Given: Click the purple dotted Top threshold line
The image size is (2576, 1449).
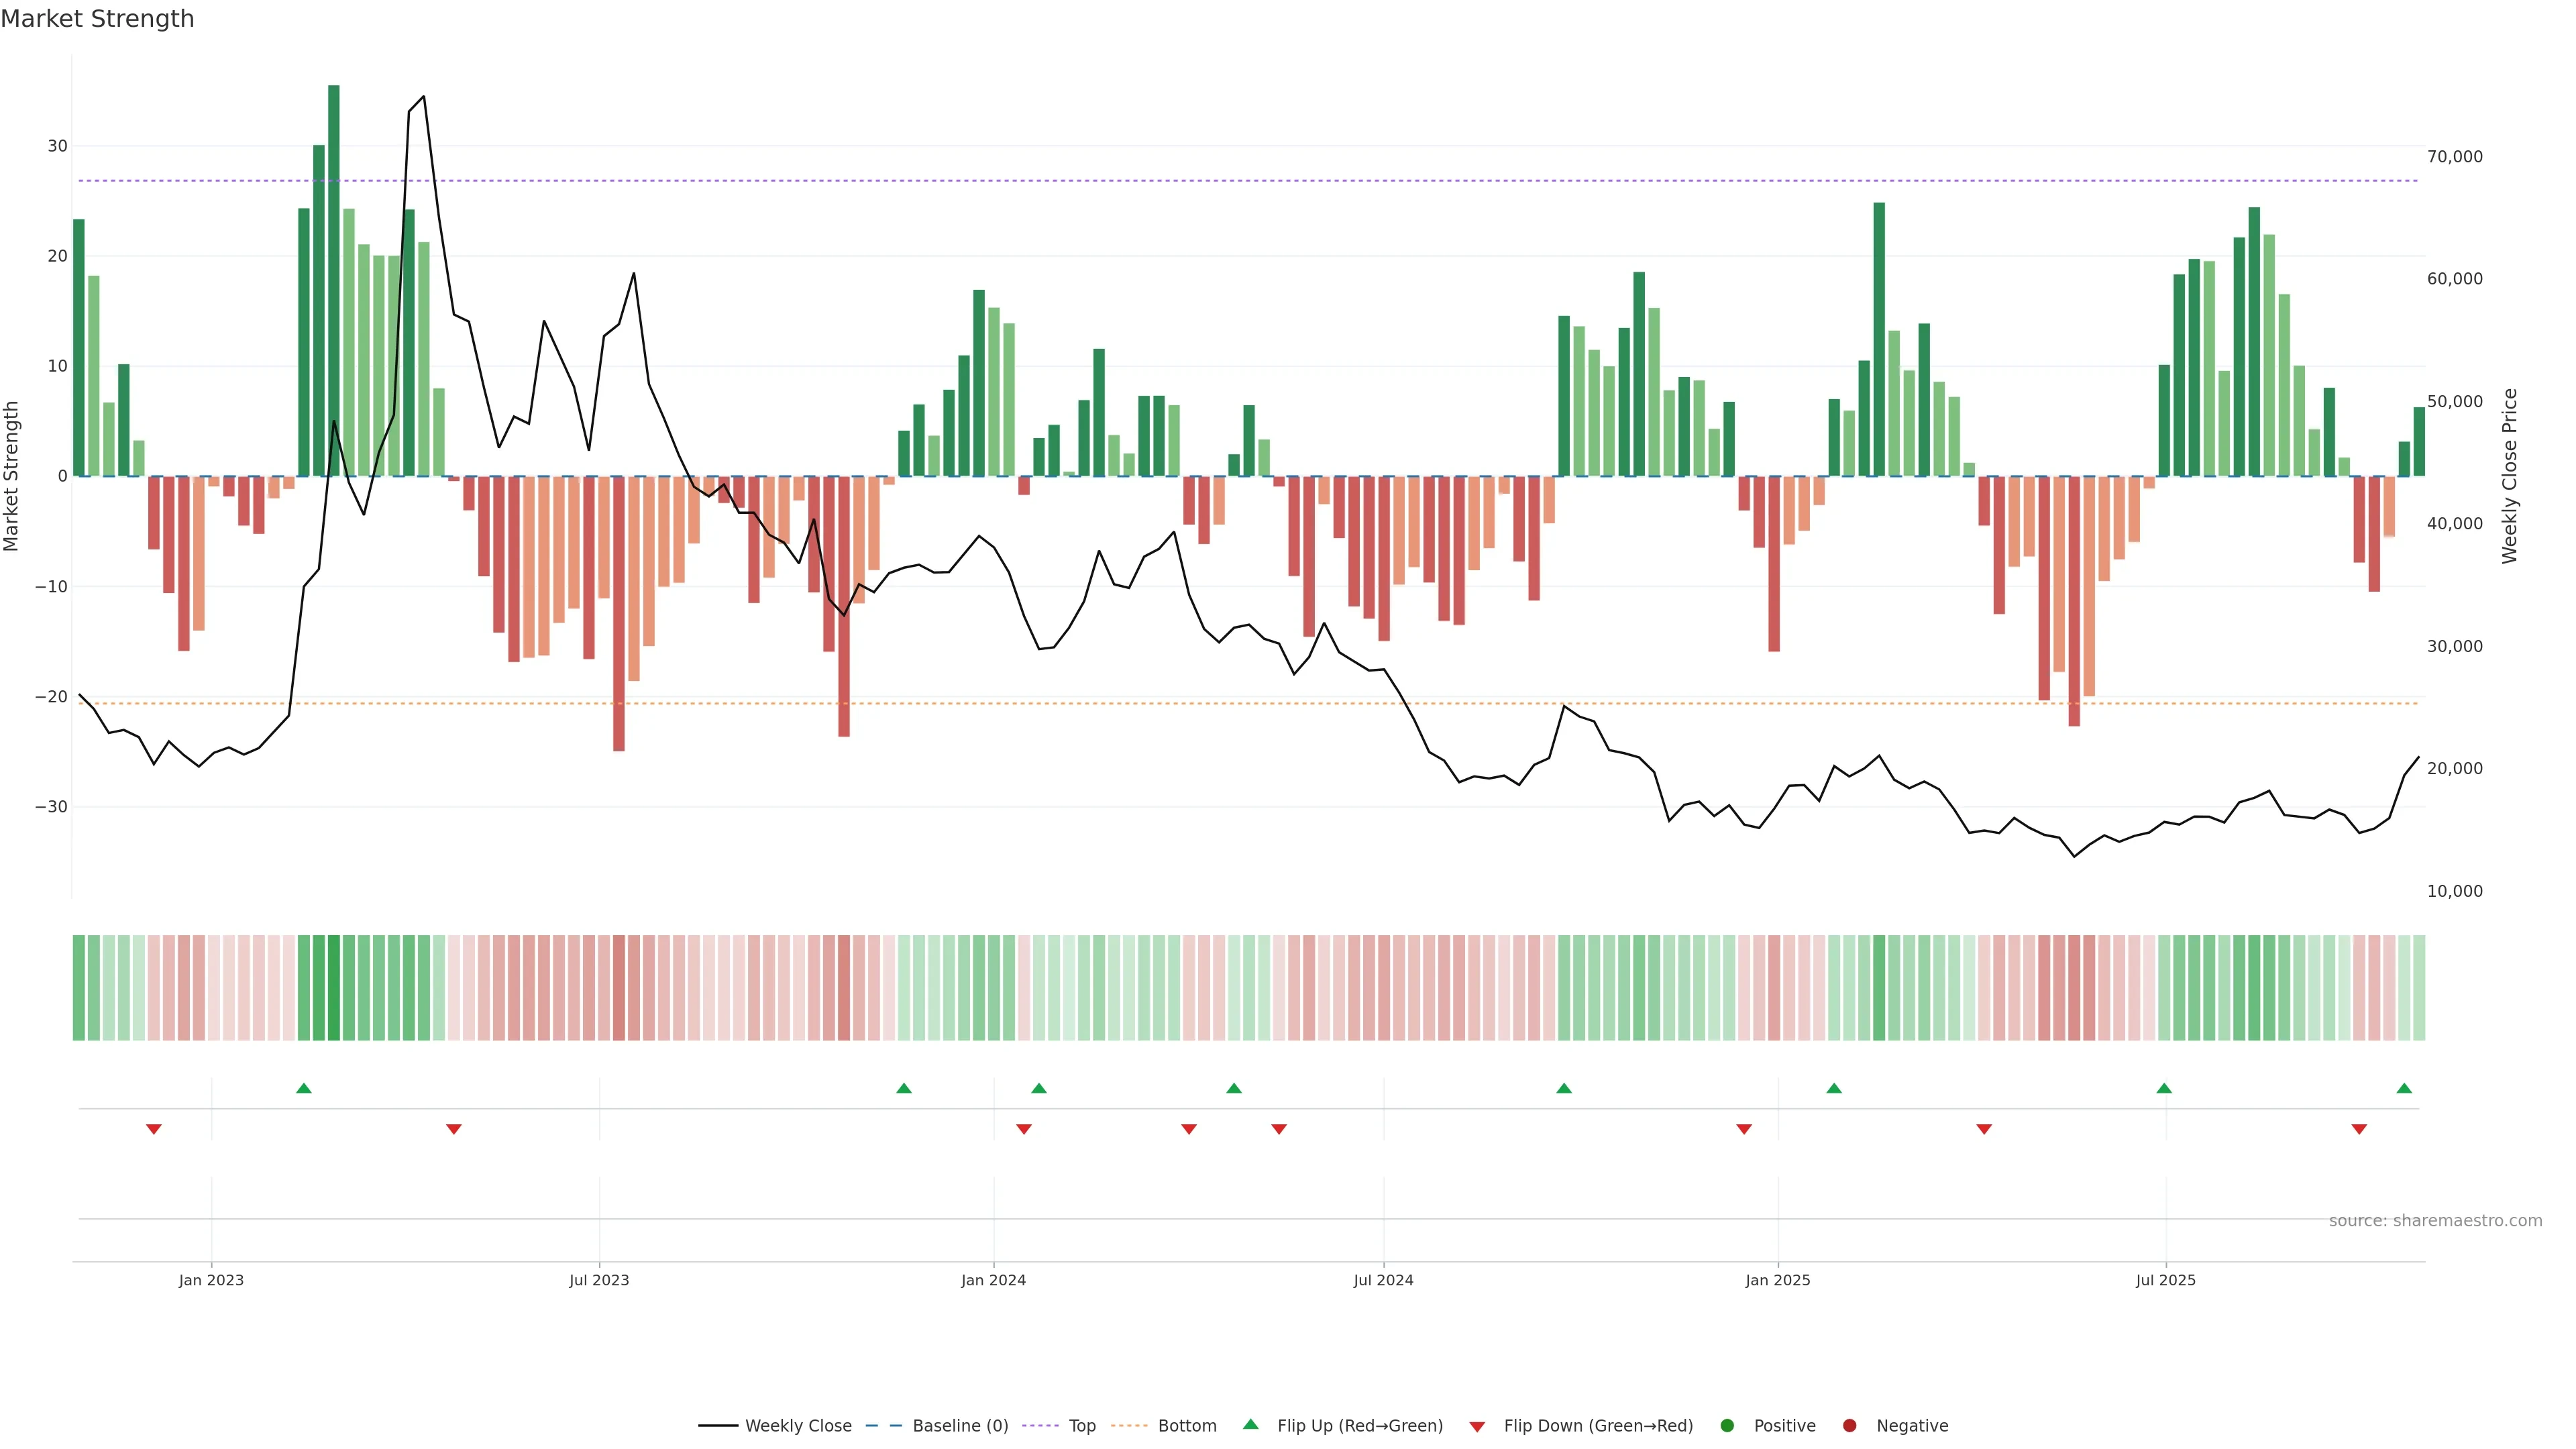Looking at the screenshot, I should click(1200, 181).
